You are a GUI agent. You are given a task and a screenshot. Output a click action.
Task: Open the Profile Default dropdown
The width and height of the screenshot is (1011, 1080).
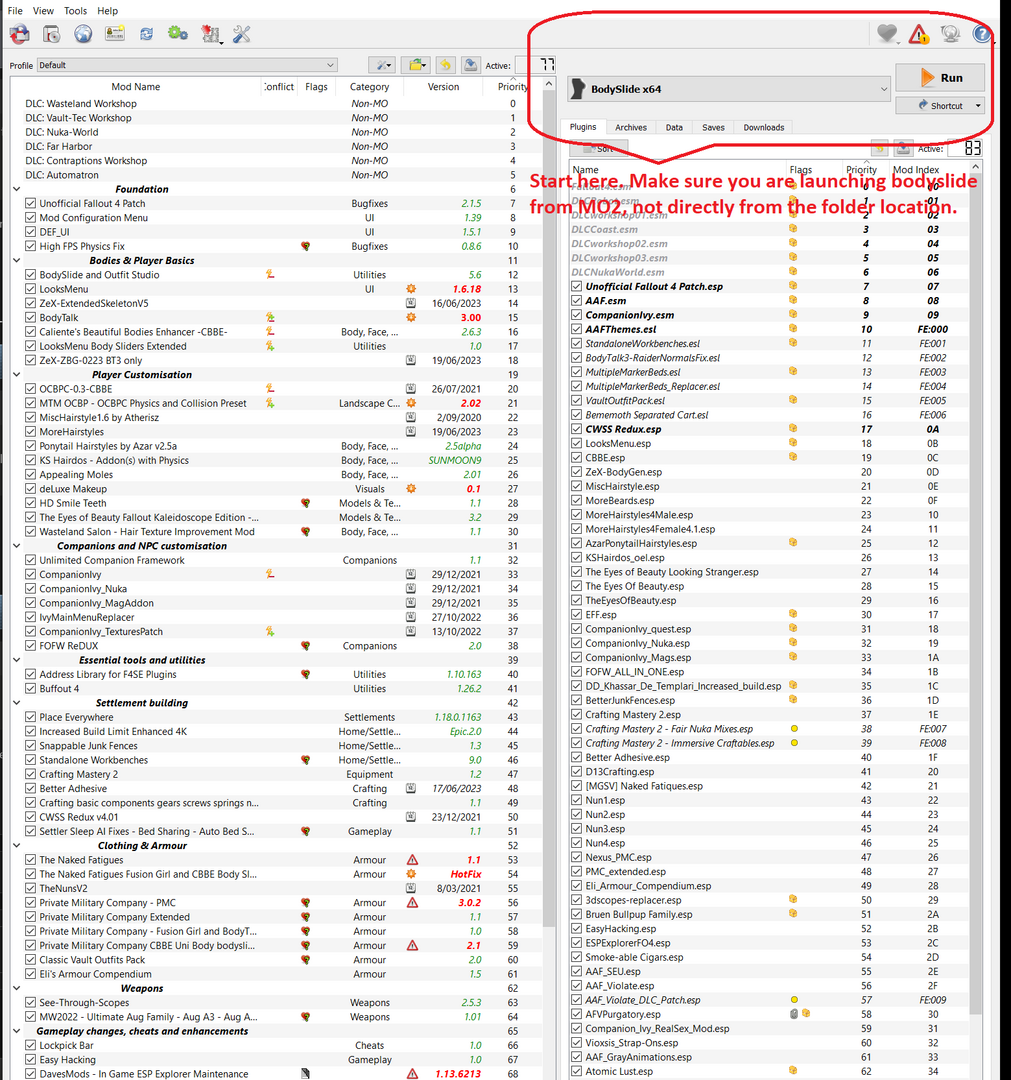coord(186,65)
